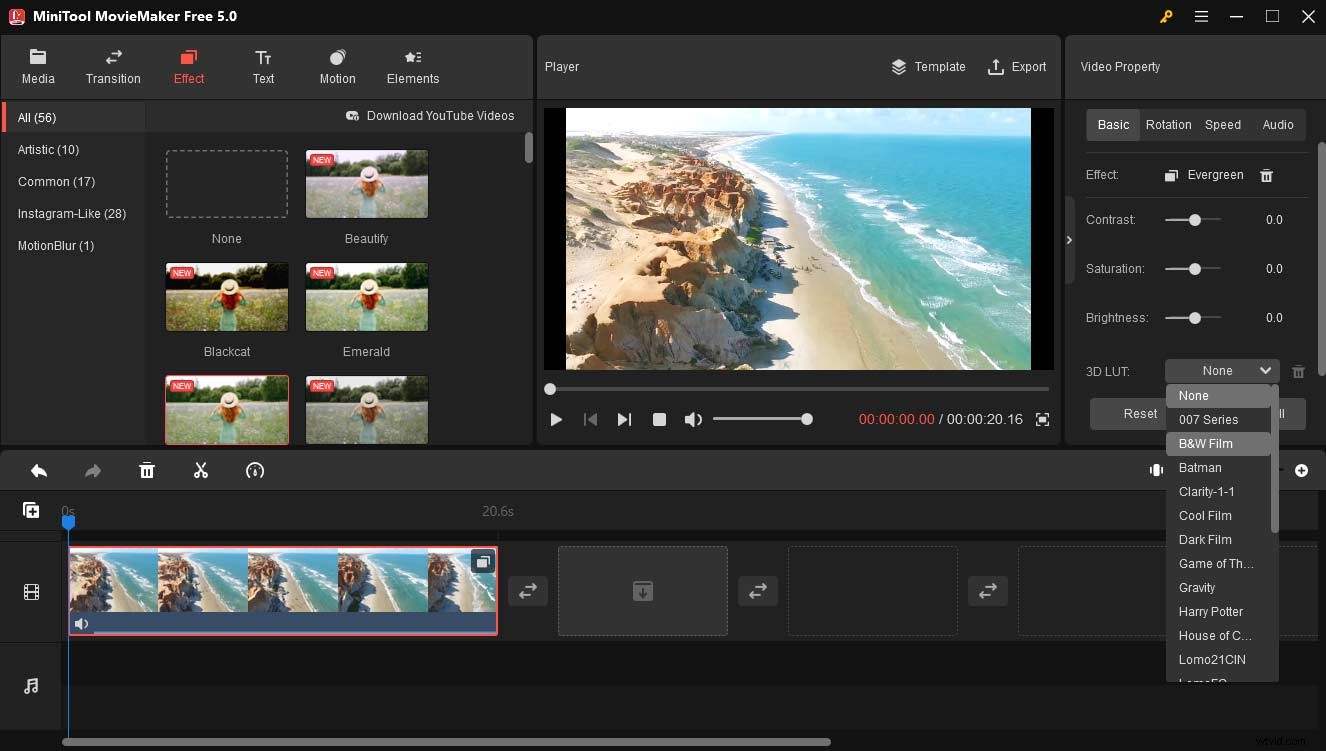Zoom the timeline with the plus icon

(1302, 470)
